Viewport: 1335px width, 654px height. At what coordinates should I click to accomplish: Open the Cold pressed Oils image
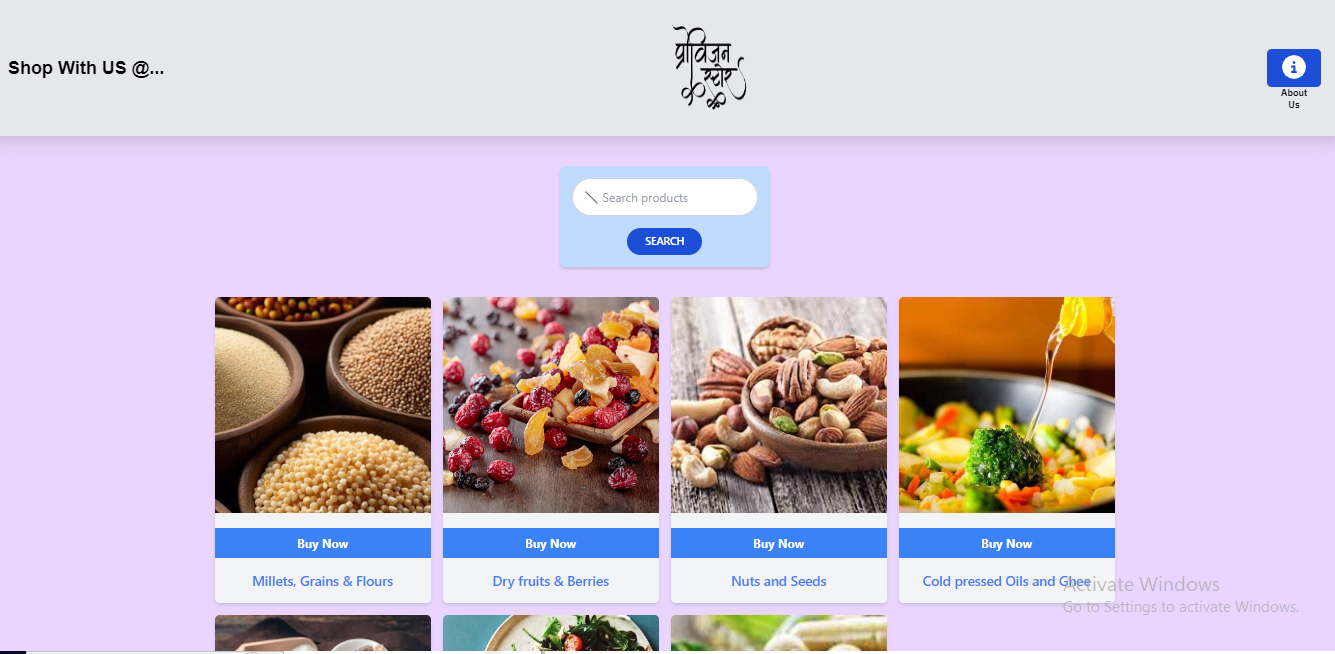point(1007,405)
